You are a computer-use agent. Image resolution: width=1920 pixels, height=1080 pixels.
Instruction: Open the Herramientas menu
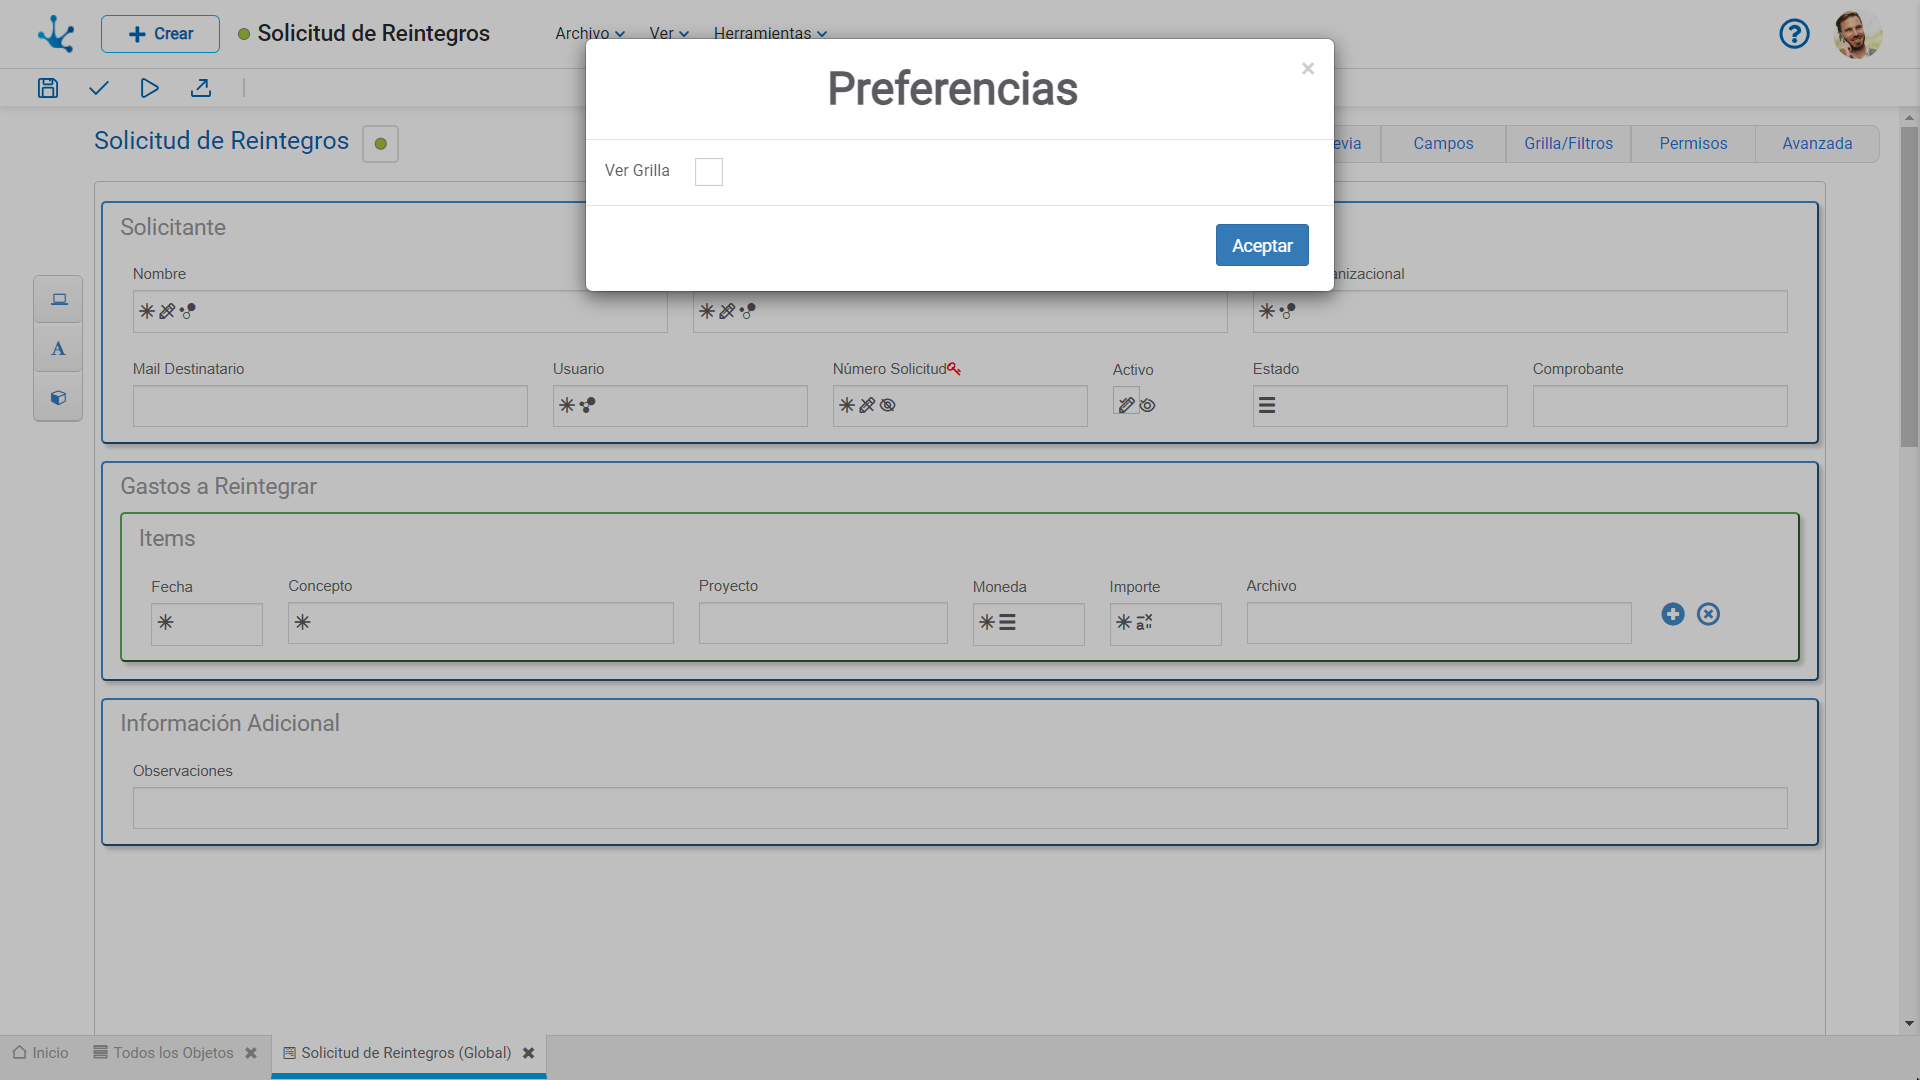770,33
